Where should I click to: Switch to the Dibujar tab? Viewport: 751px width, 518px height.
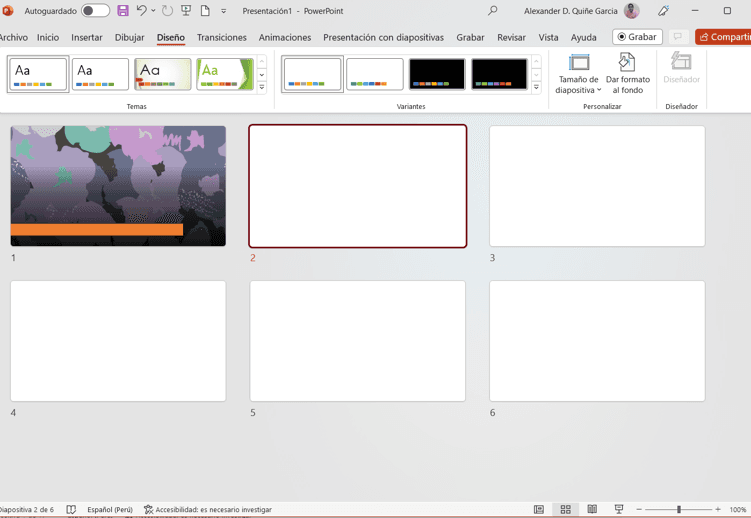[129, 37]
